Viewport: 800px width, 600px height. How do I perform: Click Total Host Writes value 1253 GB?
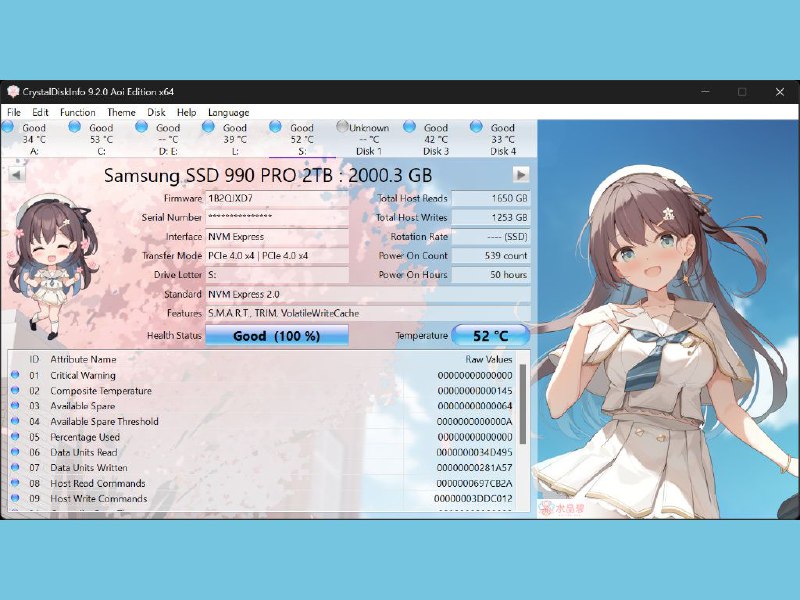click(x=491, y=217)
